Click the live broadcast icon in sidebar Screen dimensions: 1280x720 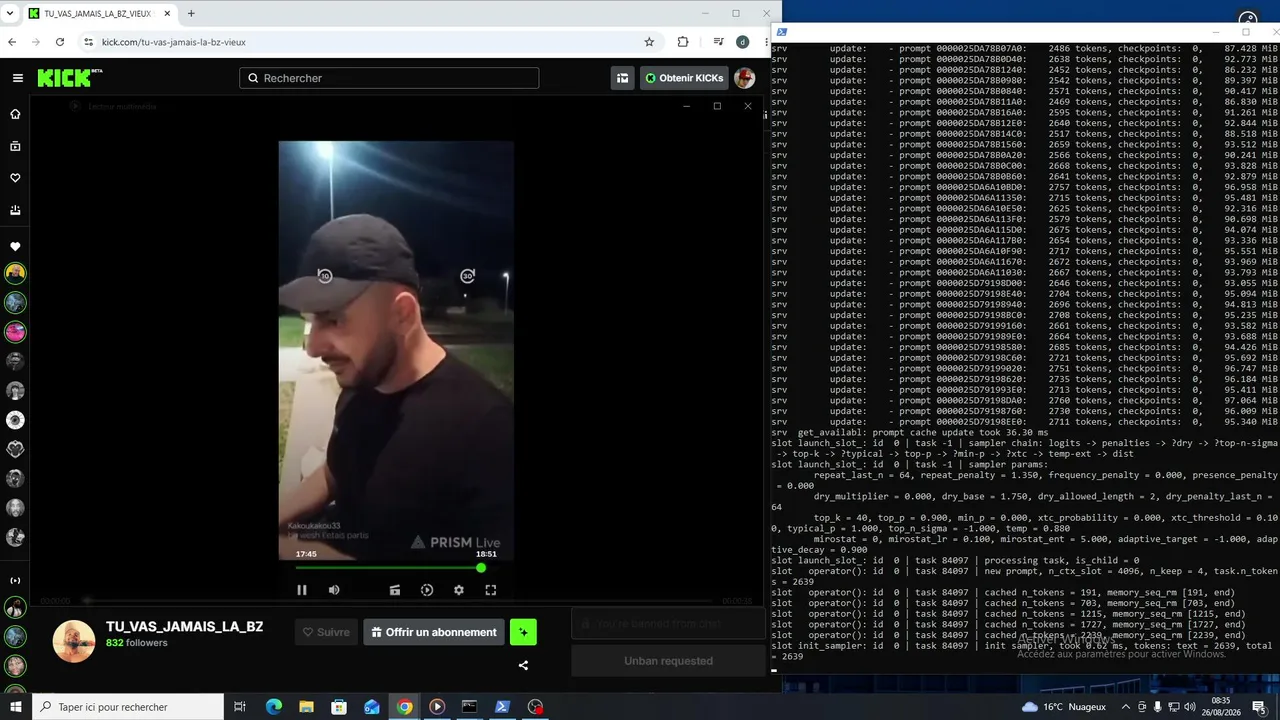click(15, 580)
